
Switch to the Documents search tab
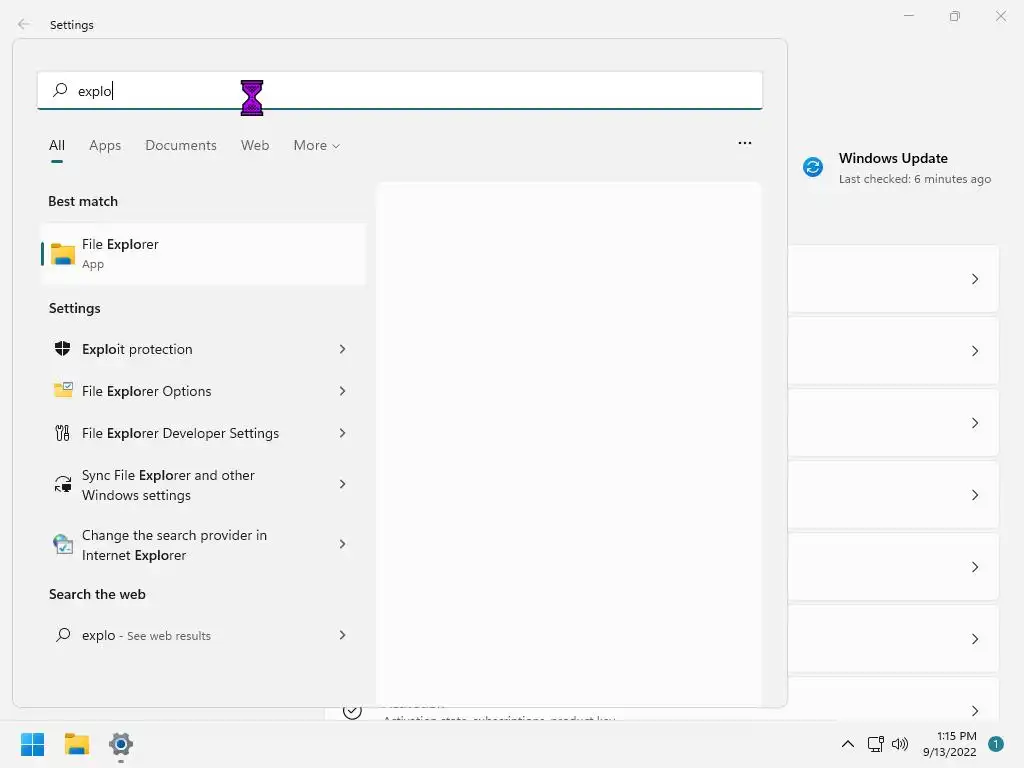click(x=181, y=145)
